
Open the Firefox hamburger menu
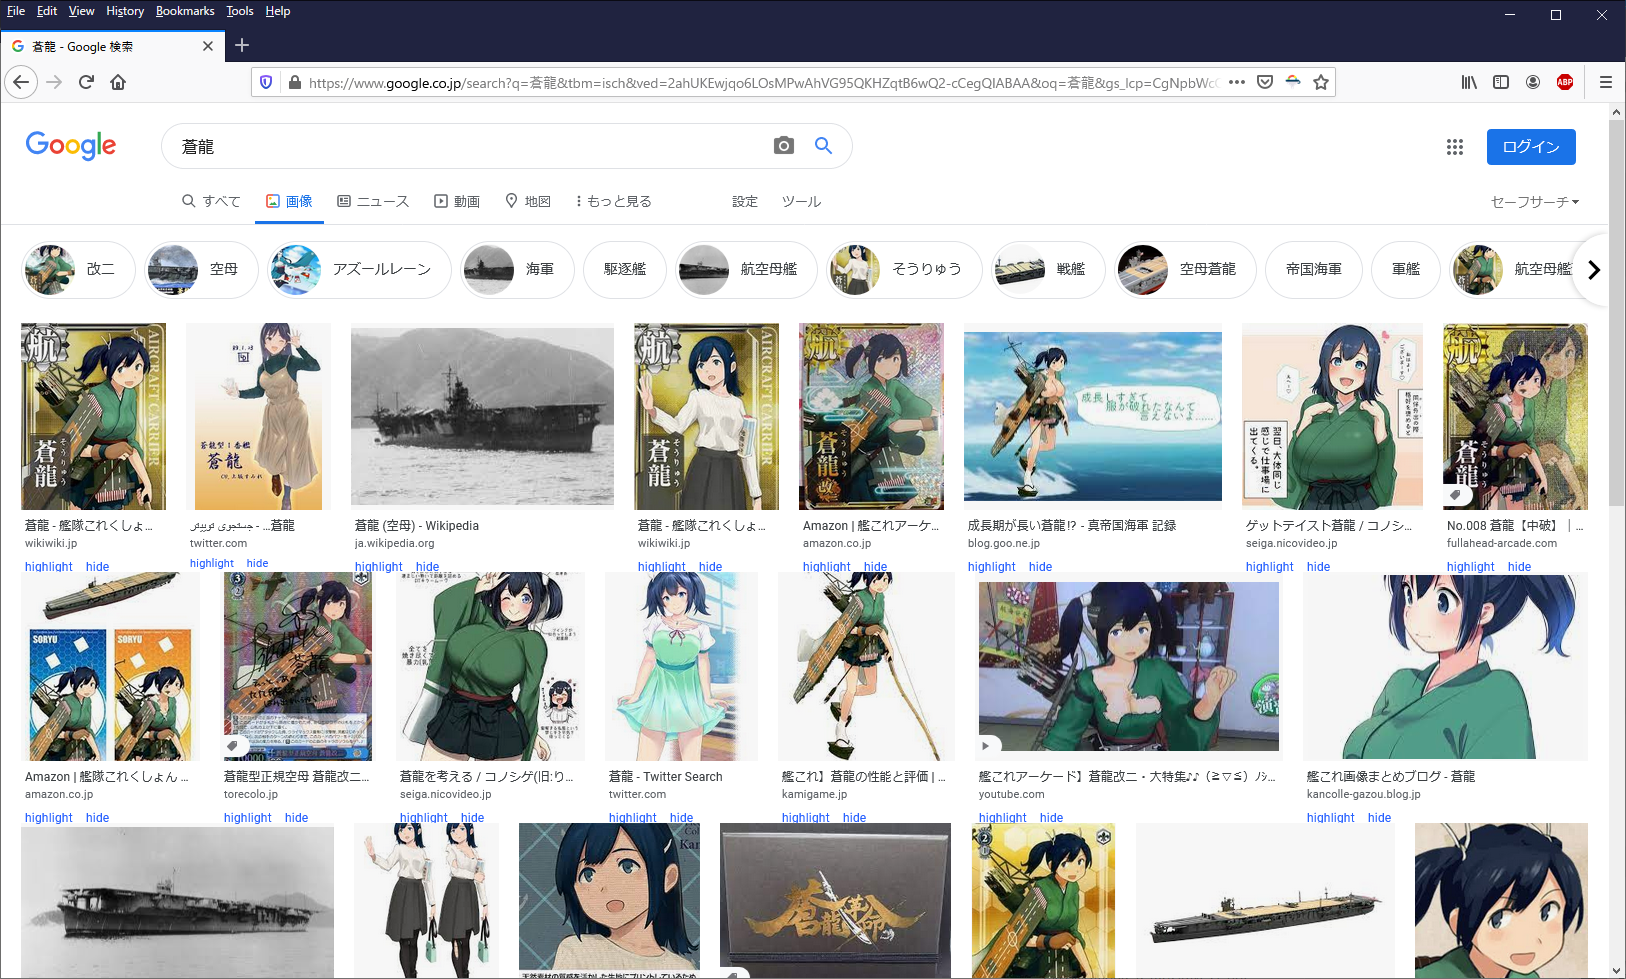tap(1606, 82)
